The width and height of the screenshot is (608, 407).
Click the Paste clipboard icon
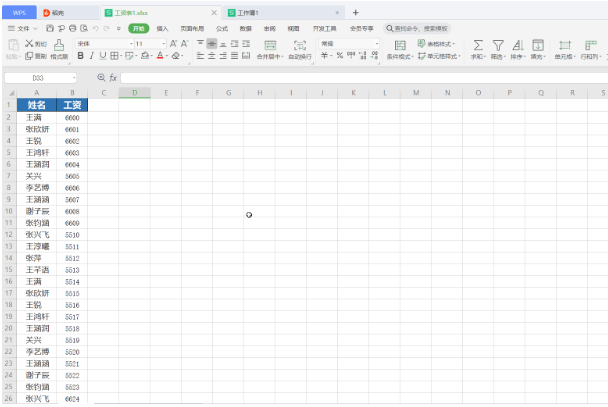tap(13, 45)
